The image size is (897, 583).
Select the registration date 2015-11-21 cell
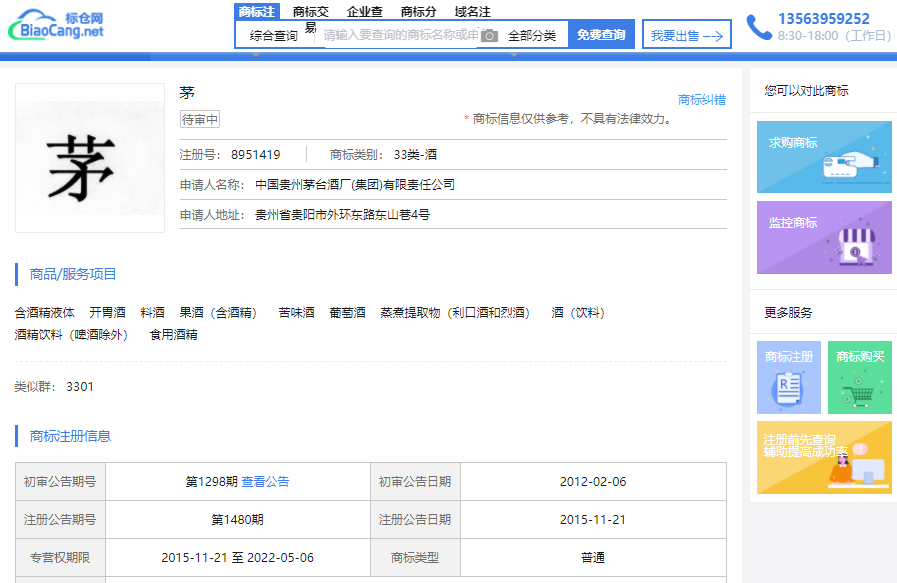tap(593, 519)
